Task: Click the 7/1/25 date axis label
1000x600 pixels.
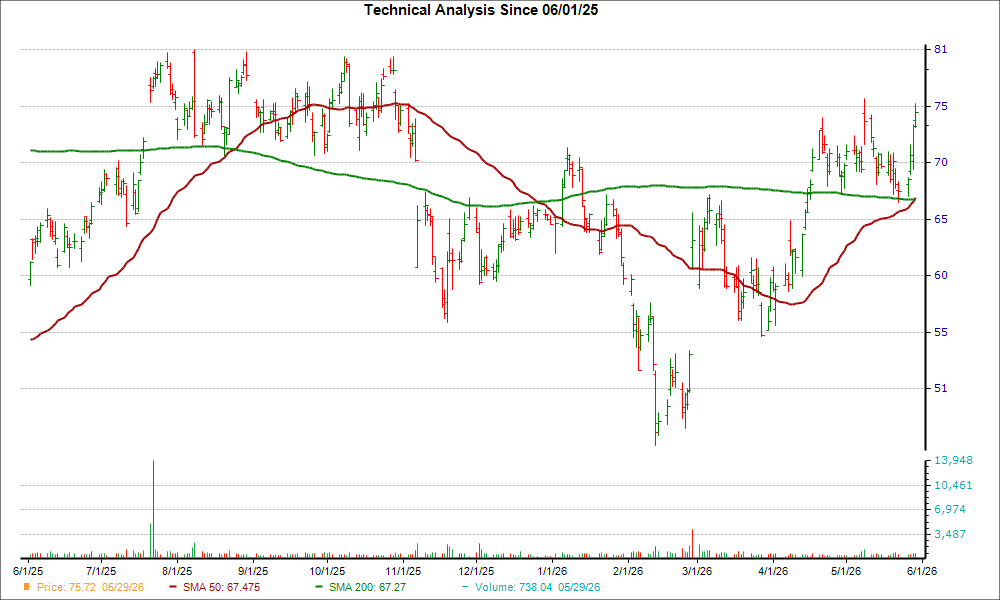Action: click(x=101, y=571)
